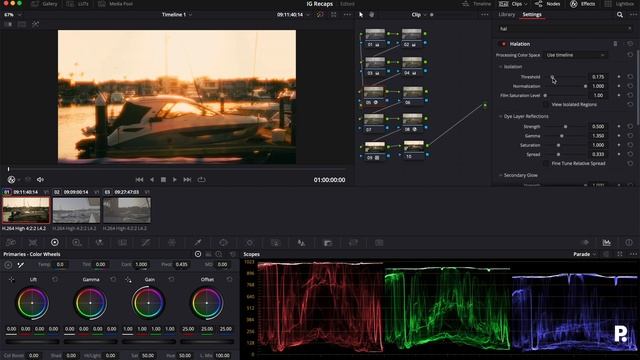
Task: Open the Power Window palette
Action: 223,242
